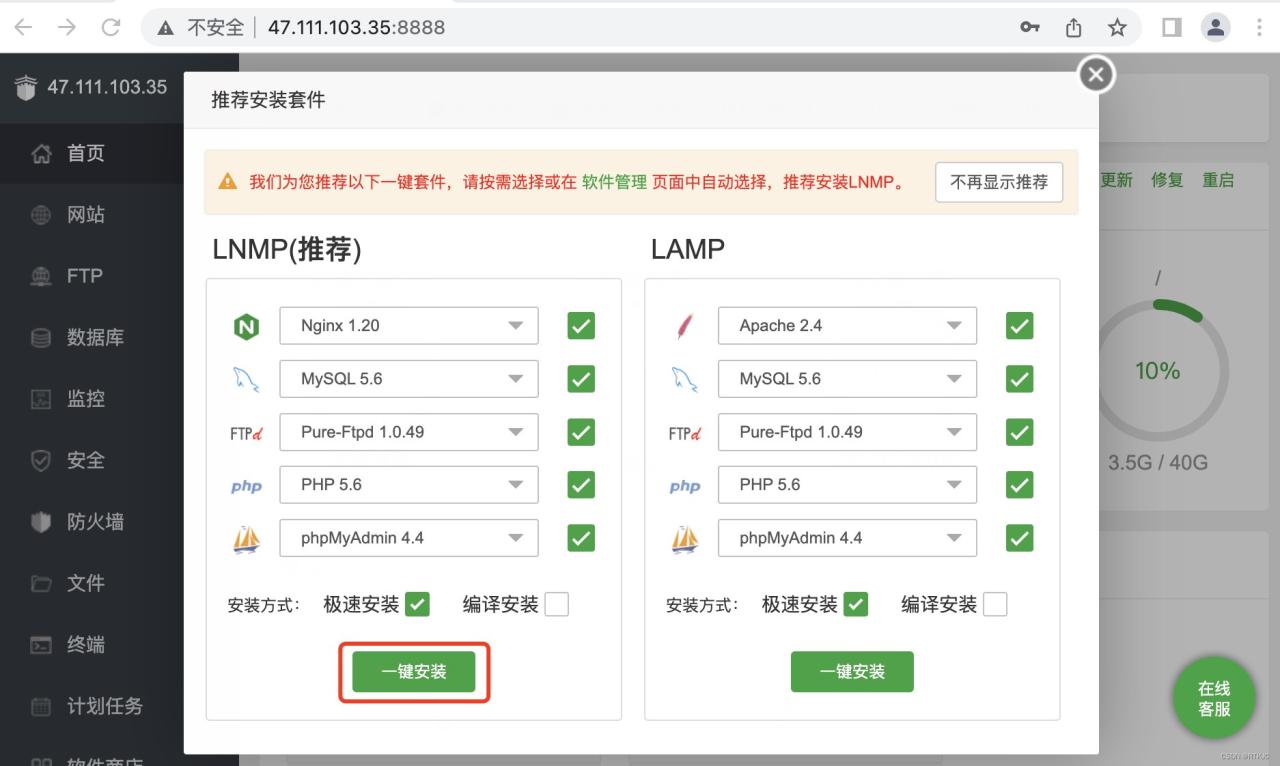Screen dimensions: 1280x766
Task: Uncheck MySQL 5.6 in LNMP
Action: point(581,379)
